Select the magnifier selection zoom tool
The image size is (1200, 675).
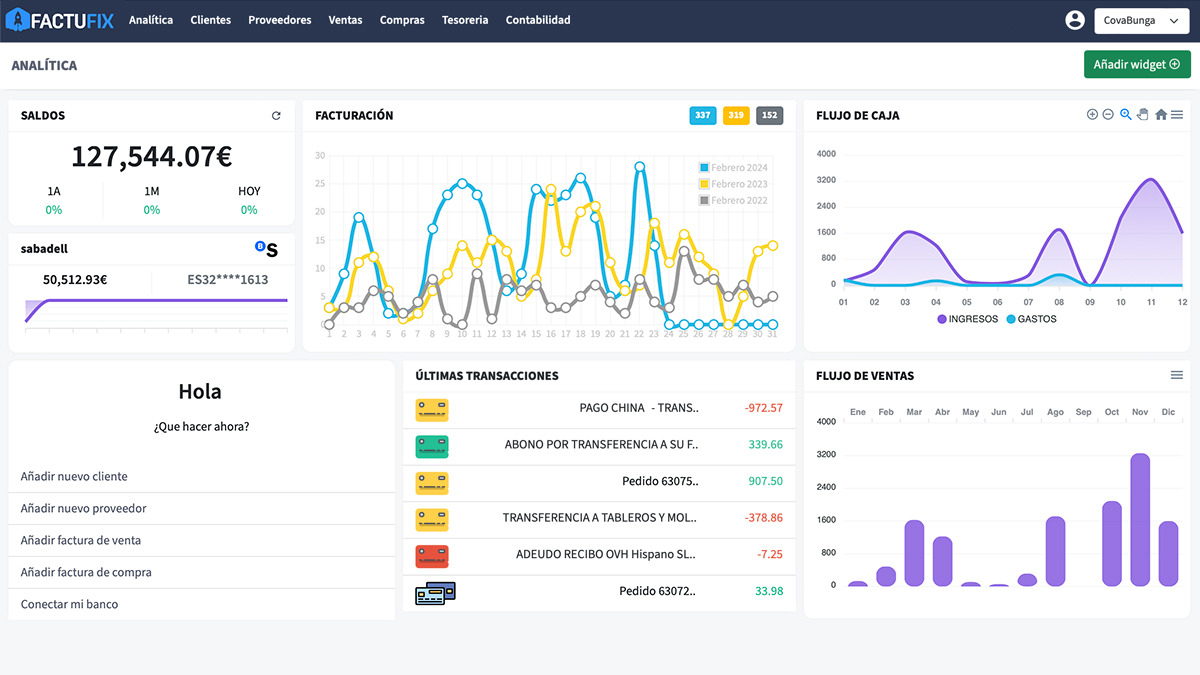click(x=1126, y=115)
